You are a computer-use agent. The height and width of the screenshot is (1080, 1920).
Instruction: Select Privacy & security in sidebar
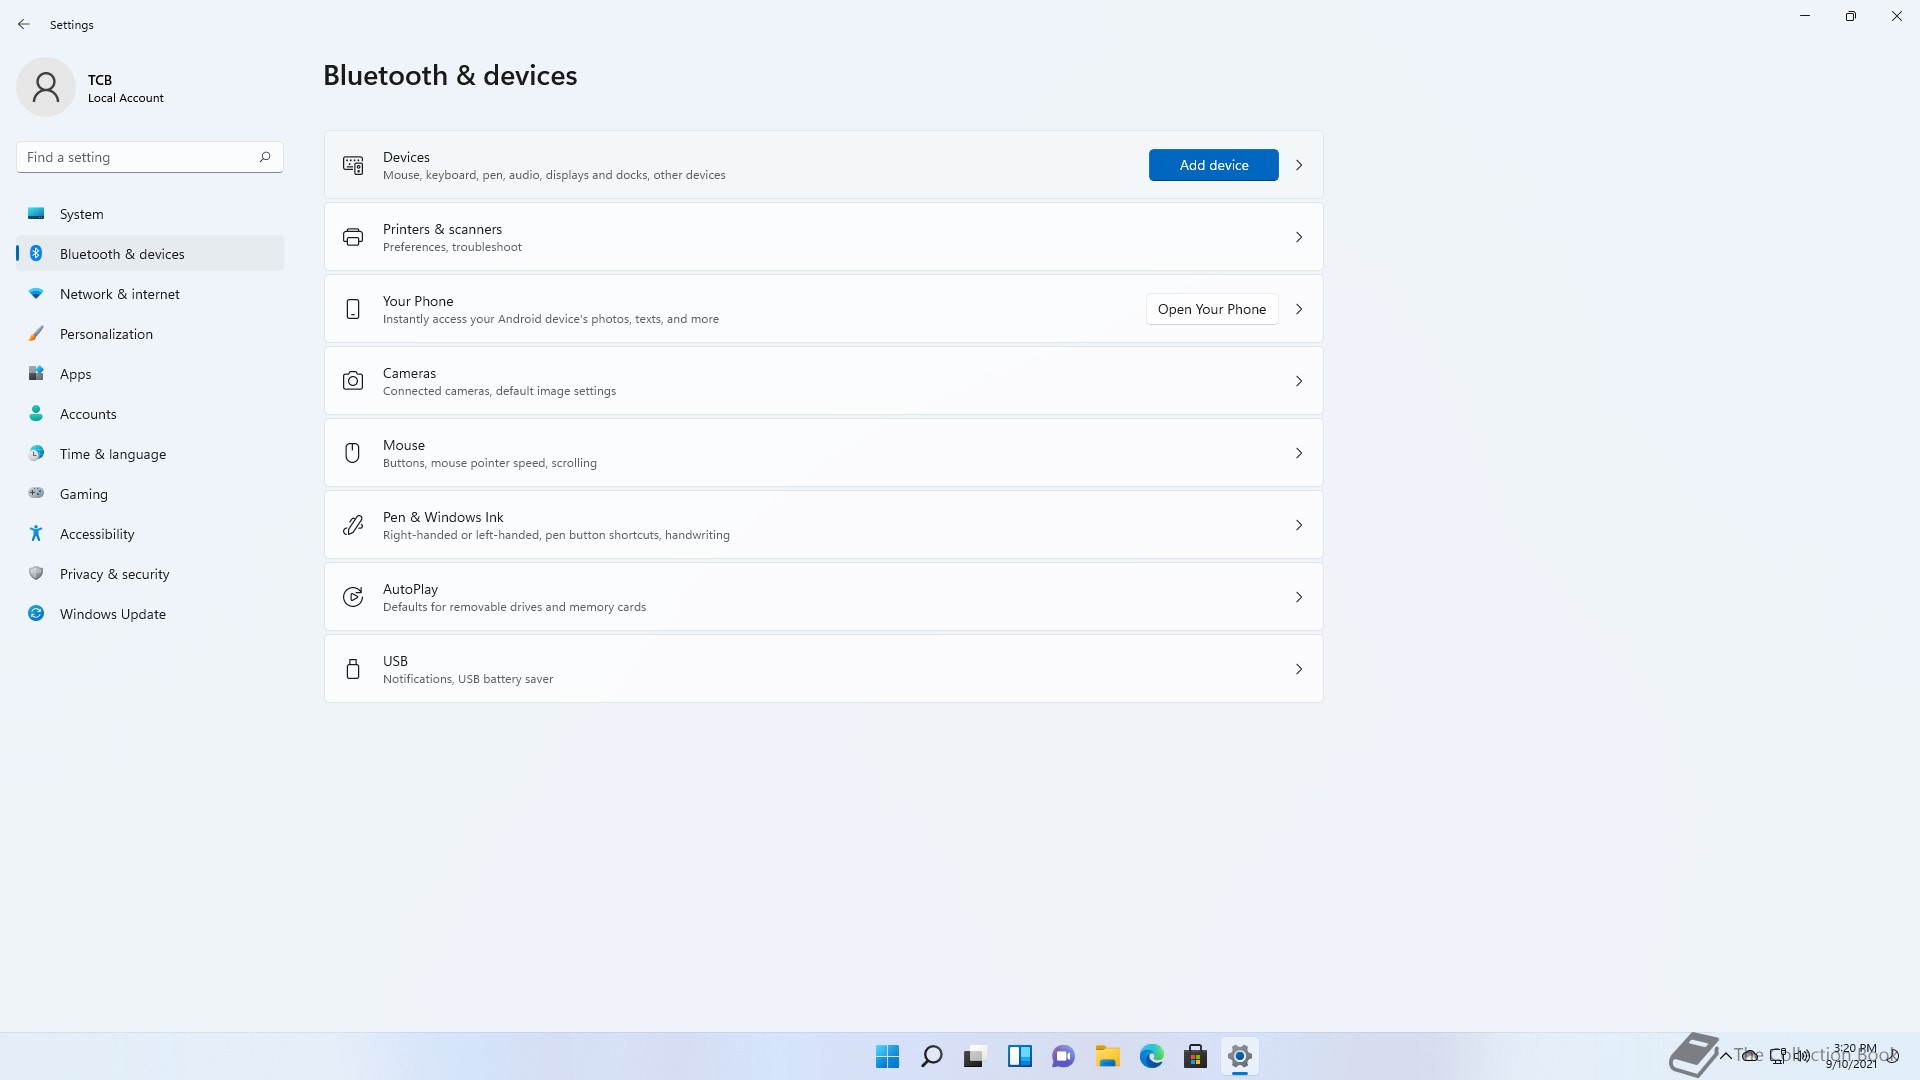[x=150, y=574]
